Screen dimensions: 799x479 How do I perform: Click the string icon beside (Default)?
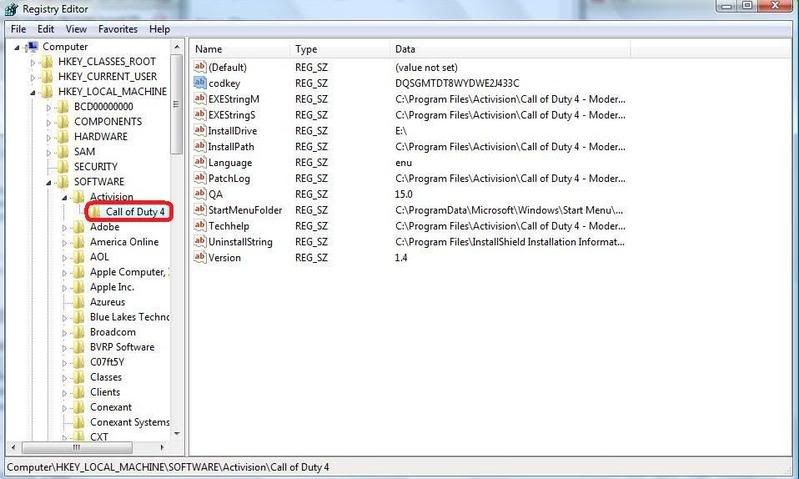200,67
